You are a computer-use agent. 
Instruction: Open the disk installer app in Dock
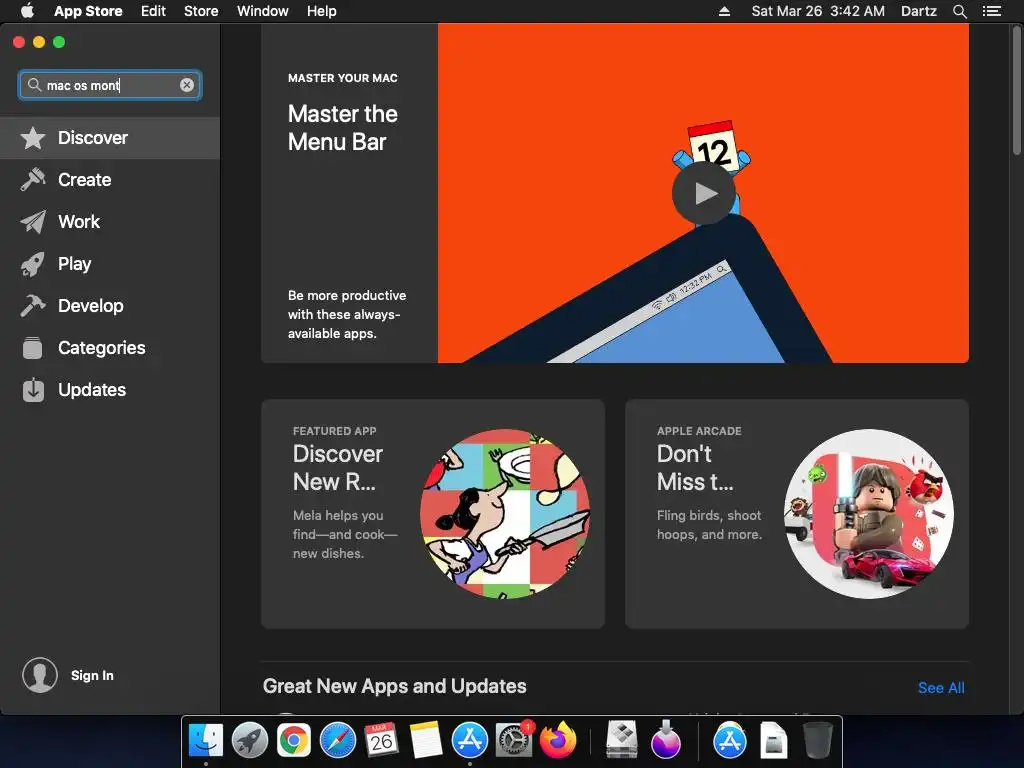tap(622, 739)
